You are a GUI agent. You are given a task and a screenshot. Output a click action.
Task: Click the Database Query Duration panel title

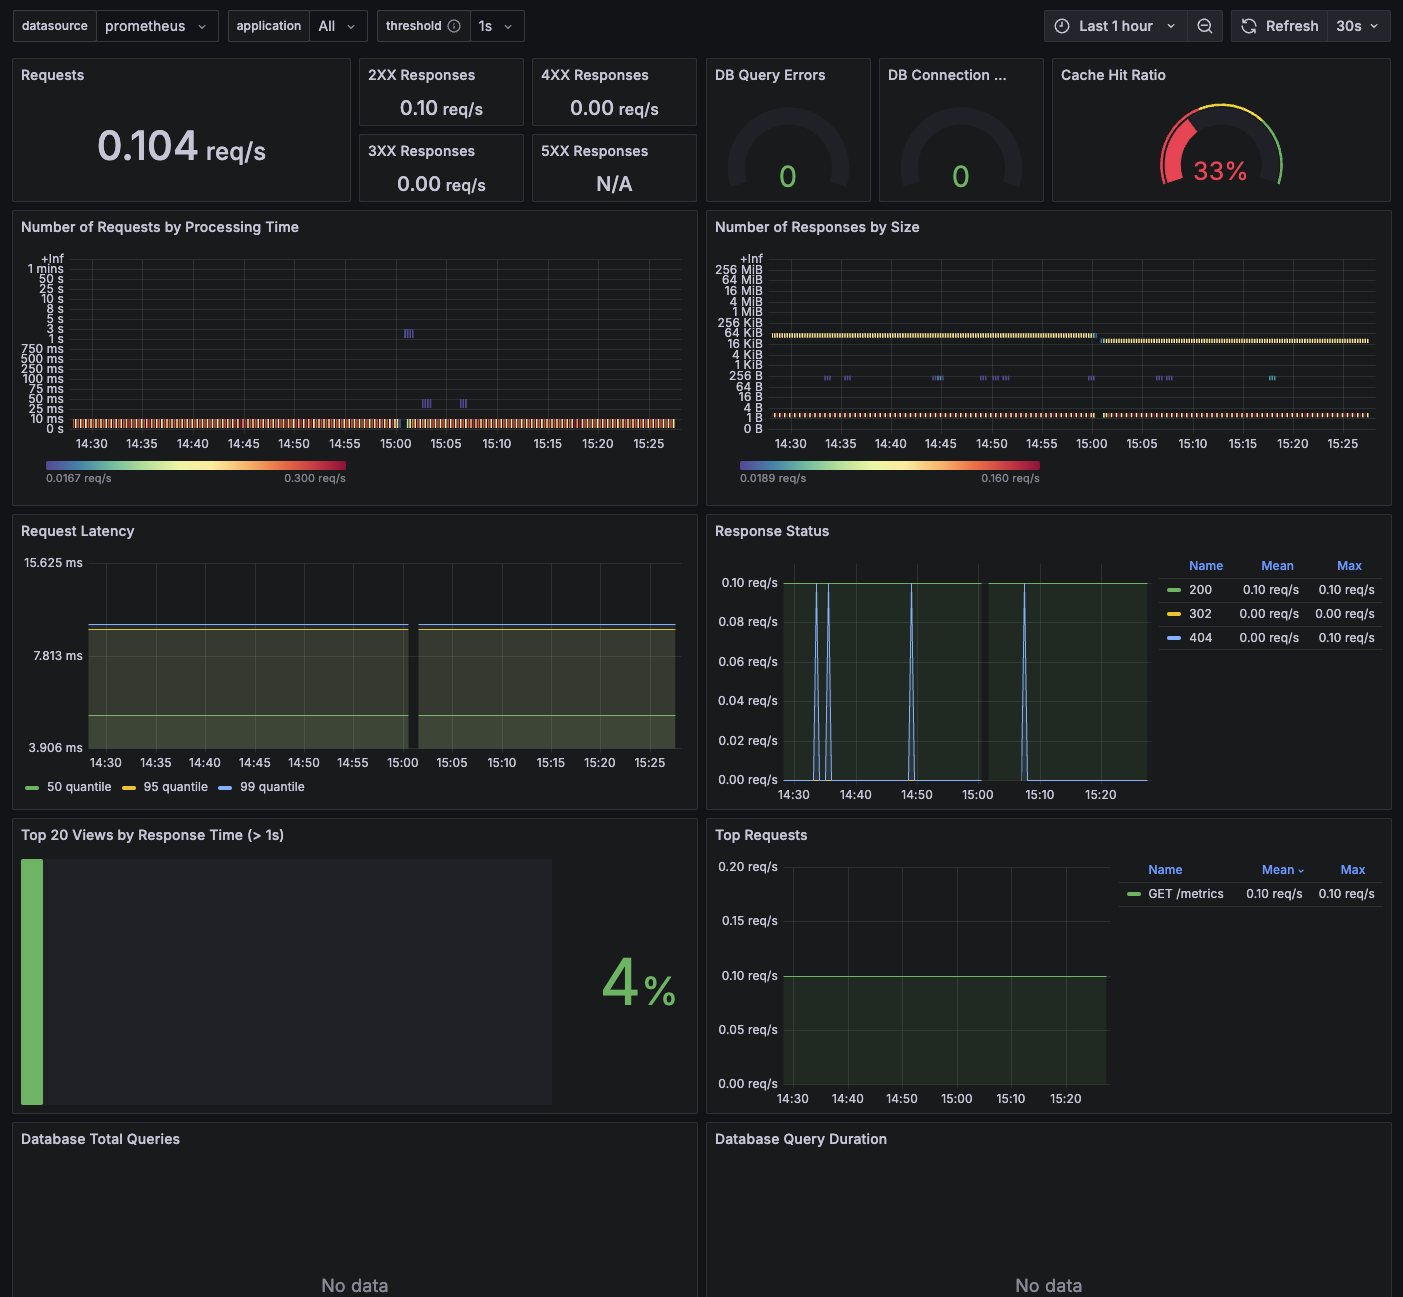point(801,1139)
